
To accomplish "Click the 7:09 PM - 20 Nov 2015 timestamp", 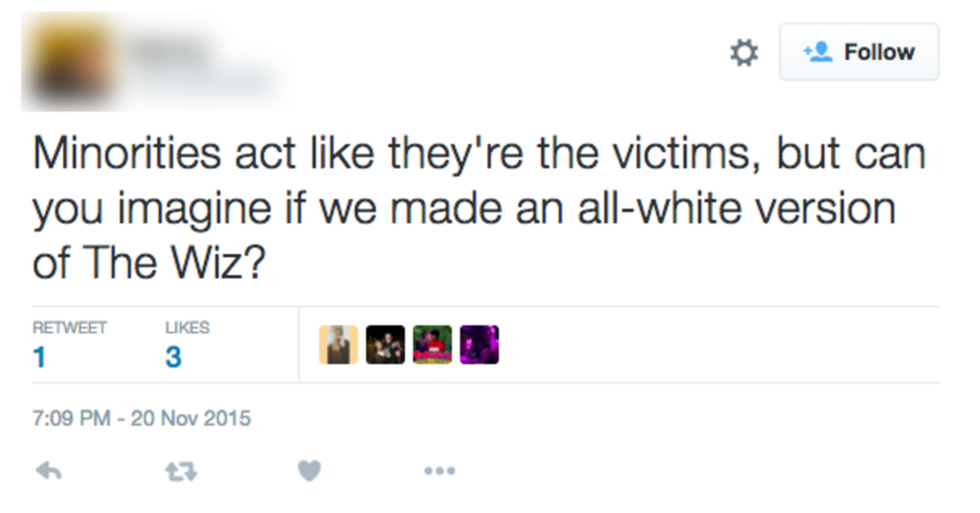I will [141, 419].
